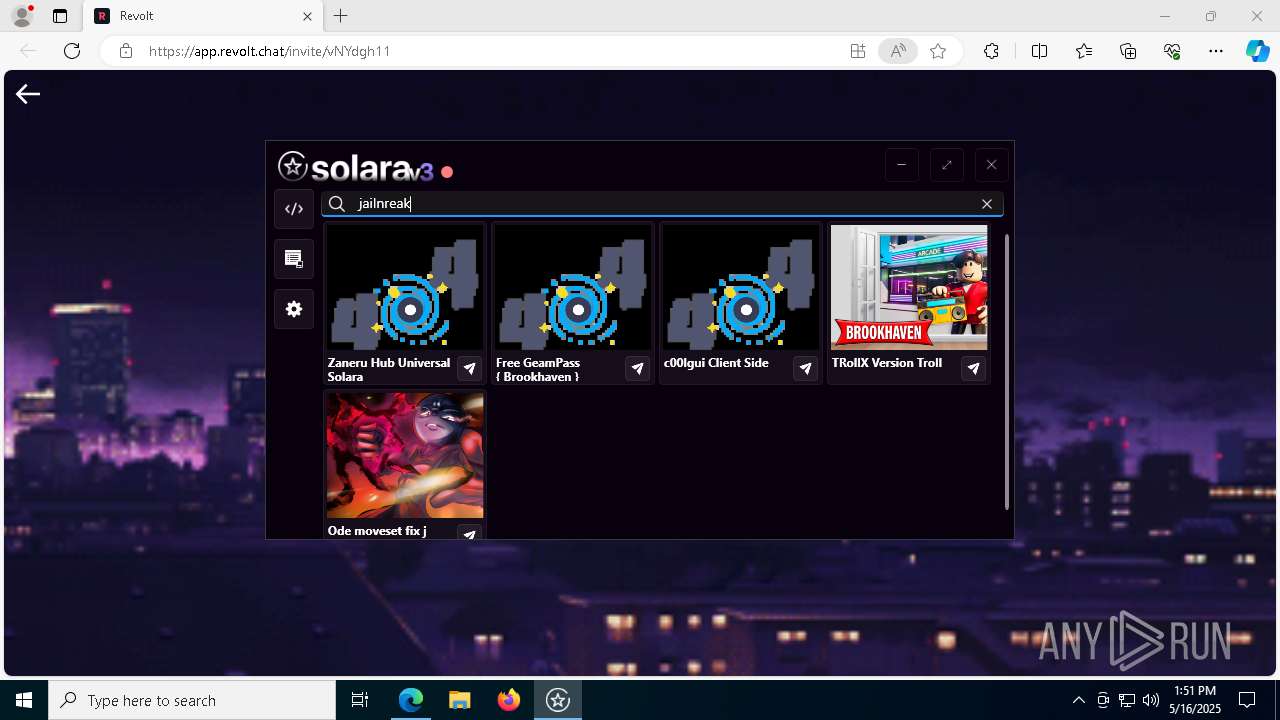The height and width of the screenshot is (720, 1280).
Task: Open File Explorer from taskbar
Action: click(x=460, y=700)
